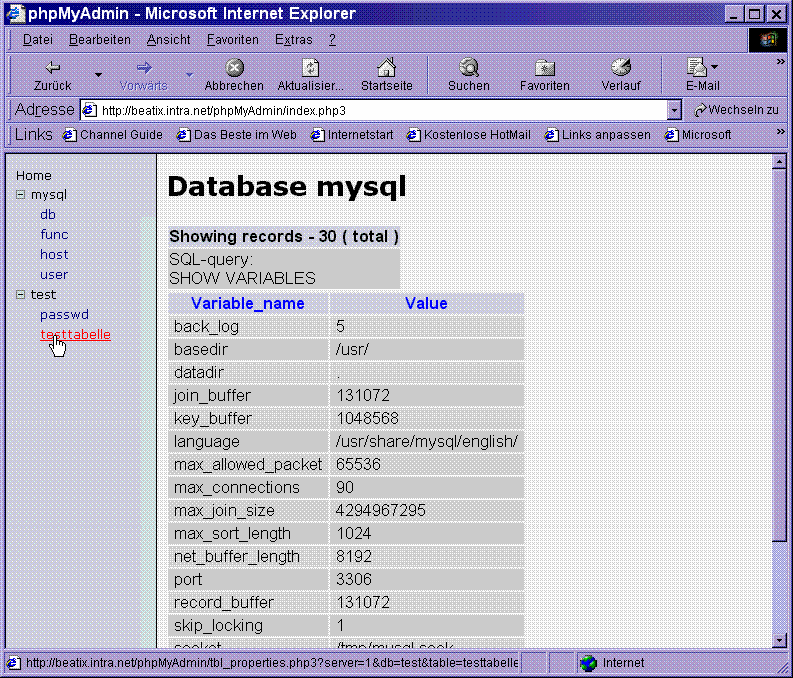Select the user table in mysql
793x678 pixels.
point(54,275)
